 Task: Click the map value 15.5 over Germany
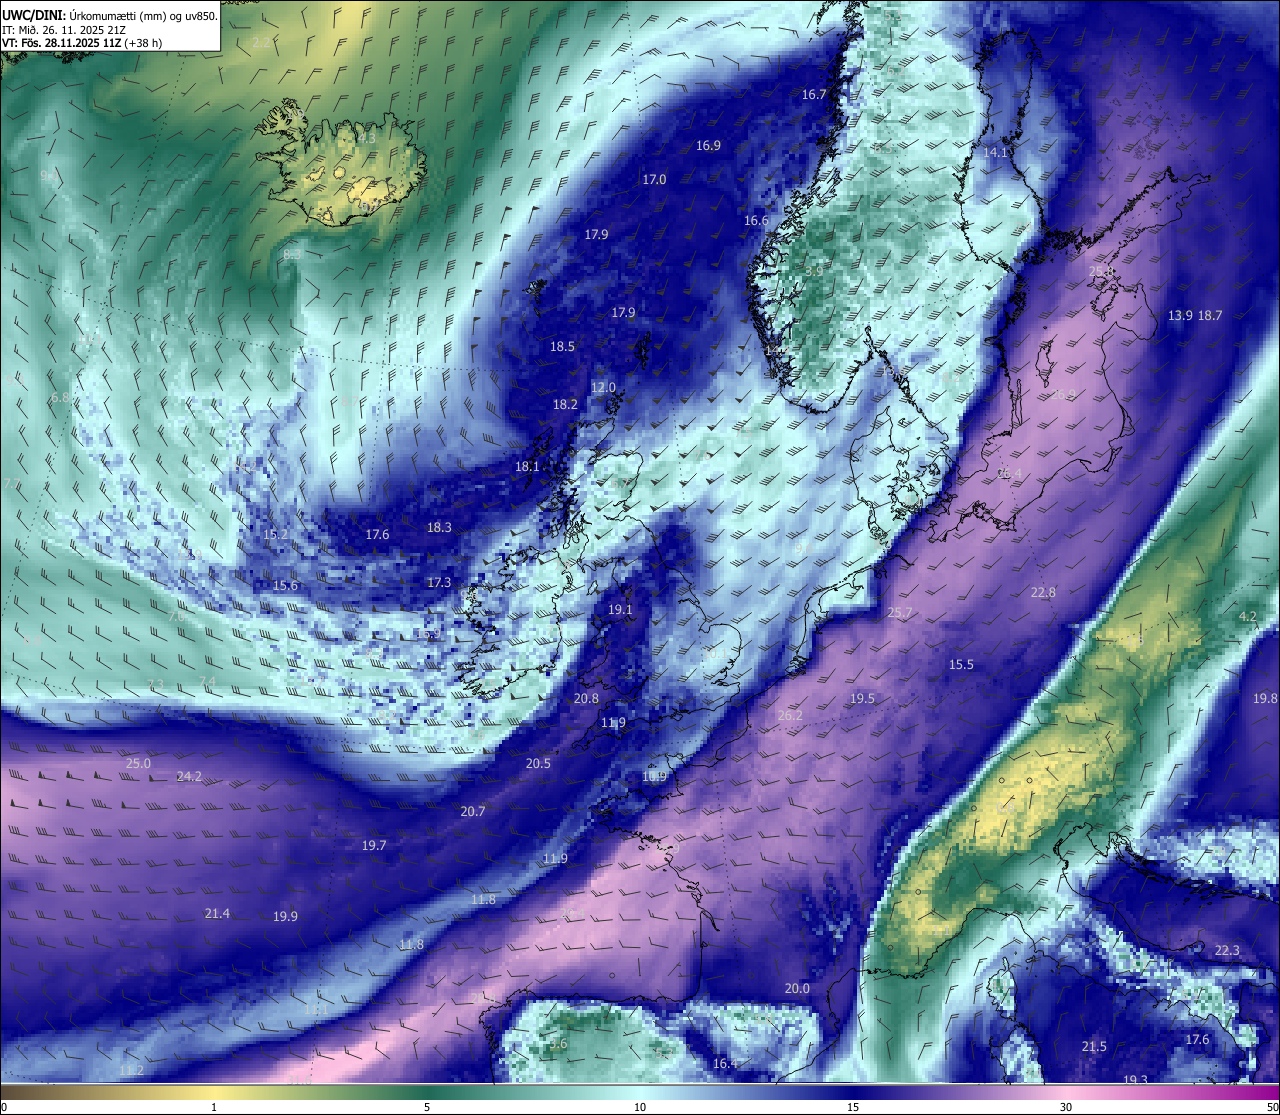[x=961, y=665]
